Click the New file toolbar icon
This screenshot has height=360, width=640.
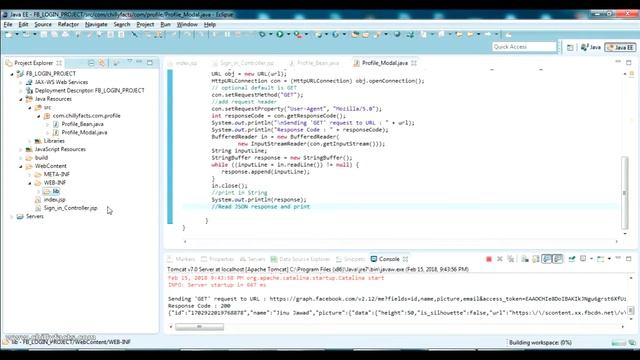(x=8, y=35)
